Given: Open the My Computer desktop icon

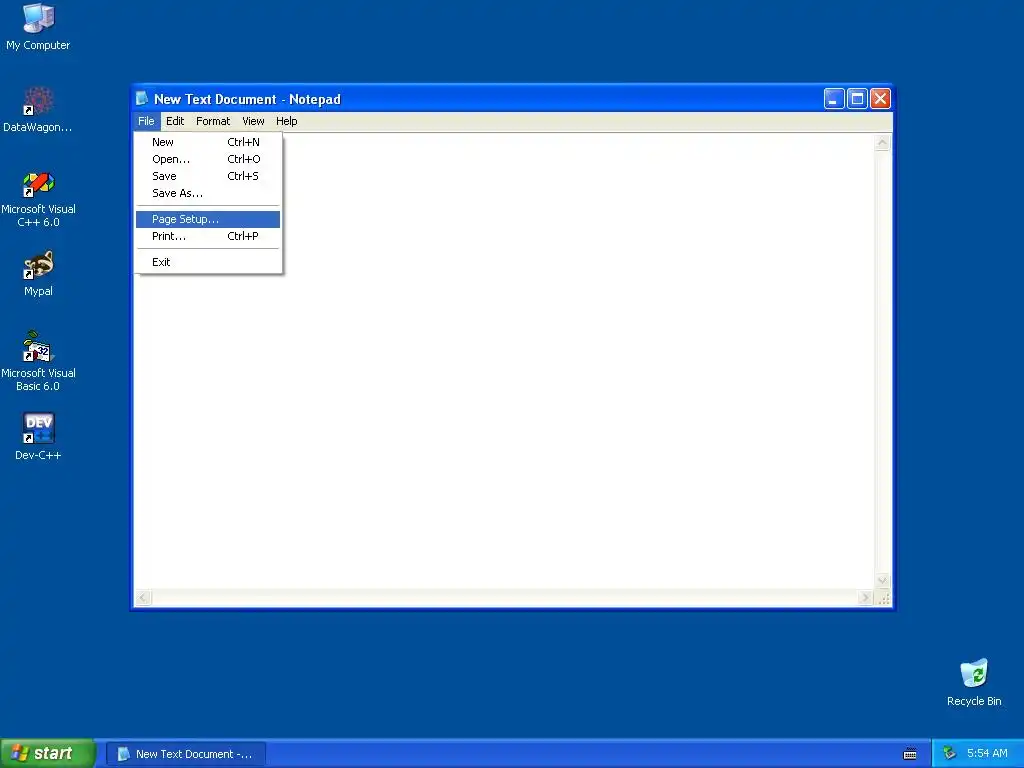Looking at the screenshot, I should 38,27.
